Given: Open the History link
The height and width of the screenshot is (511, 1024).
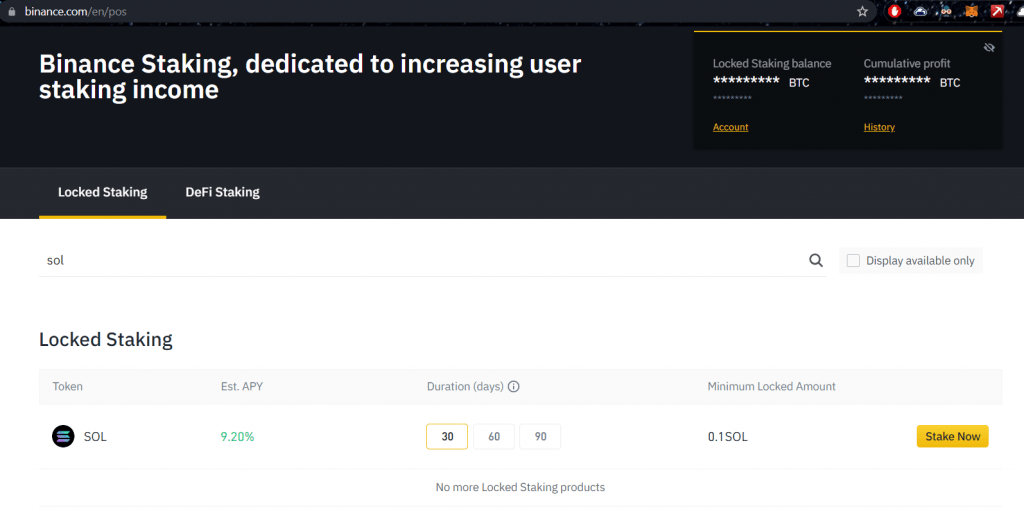Looking at the screenshot, I should coord(879,127).
